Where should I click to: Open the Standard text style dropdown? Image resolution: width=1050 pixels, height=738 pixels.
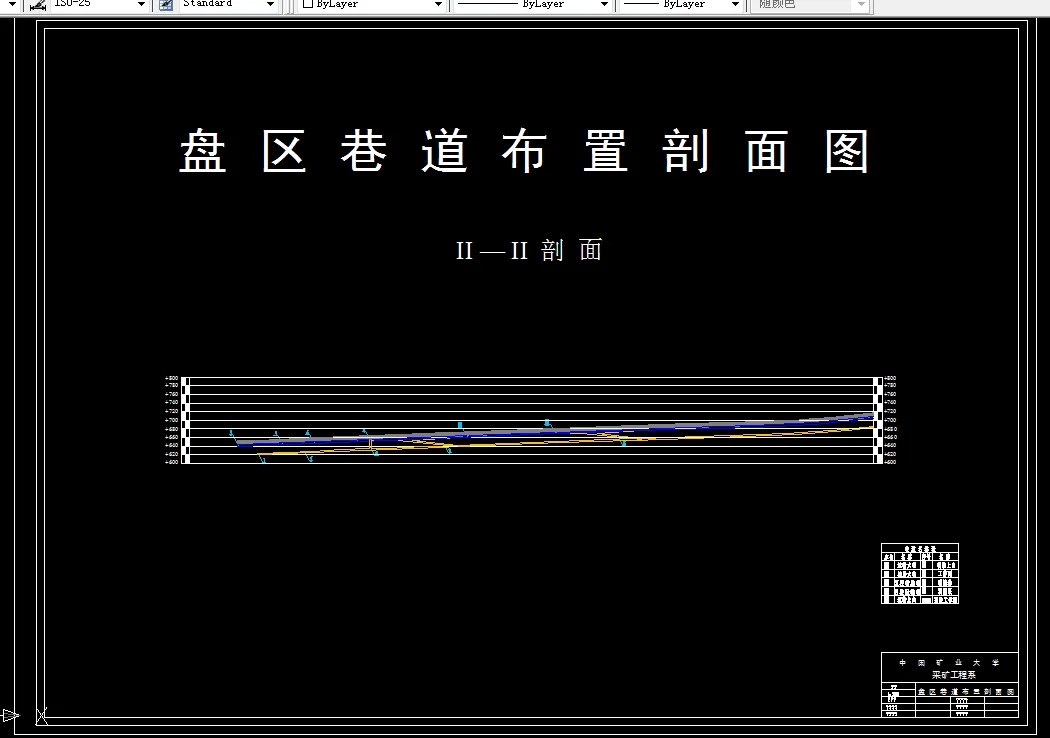tap(271, 5)
